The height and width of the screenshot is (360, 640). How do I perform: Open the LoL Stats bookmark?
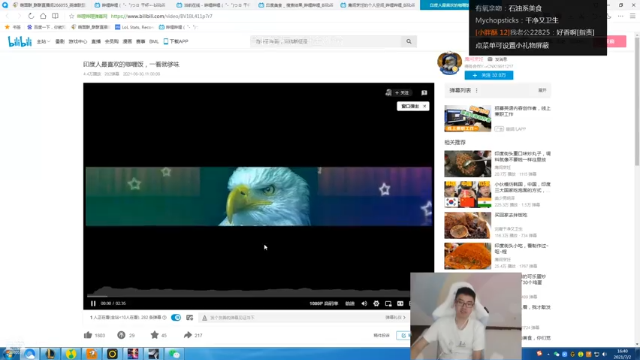tap(134, 27)
